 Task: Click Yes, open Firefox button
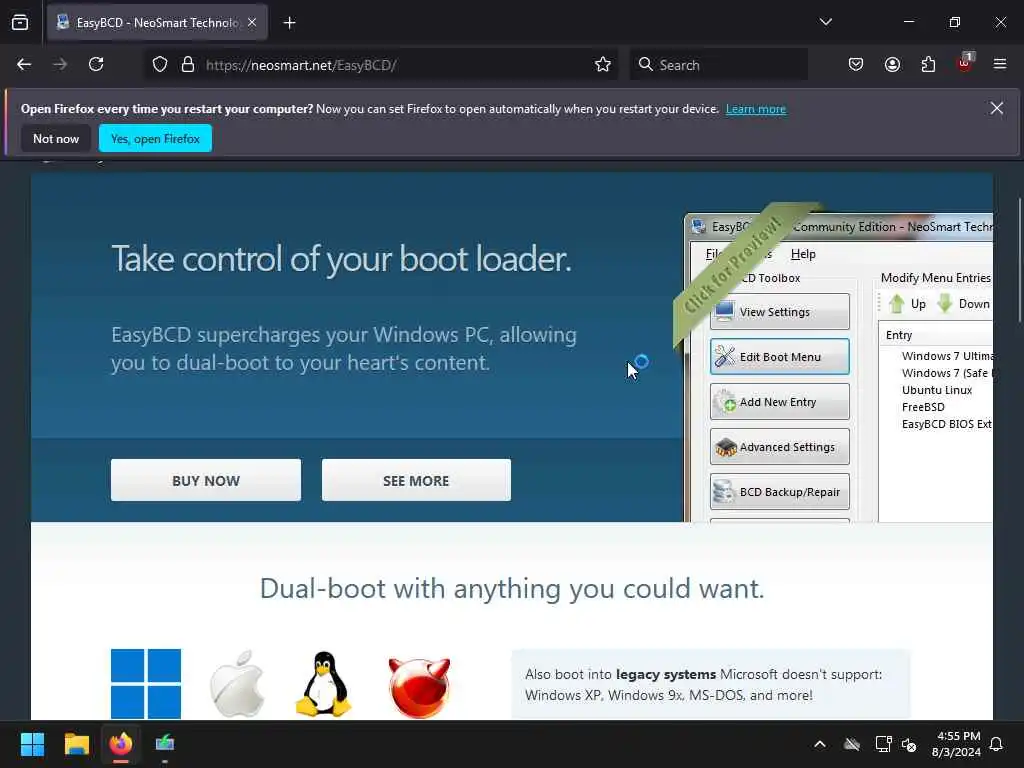pyautogui.click(x=155, y=138)
